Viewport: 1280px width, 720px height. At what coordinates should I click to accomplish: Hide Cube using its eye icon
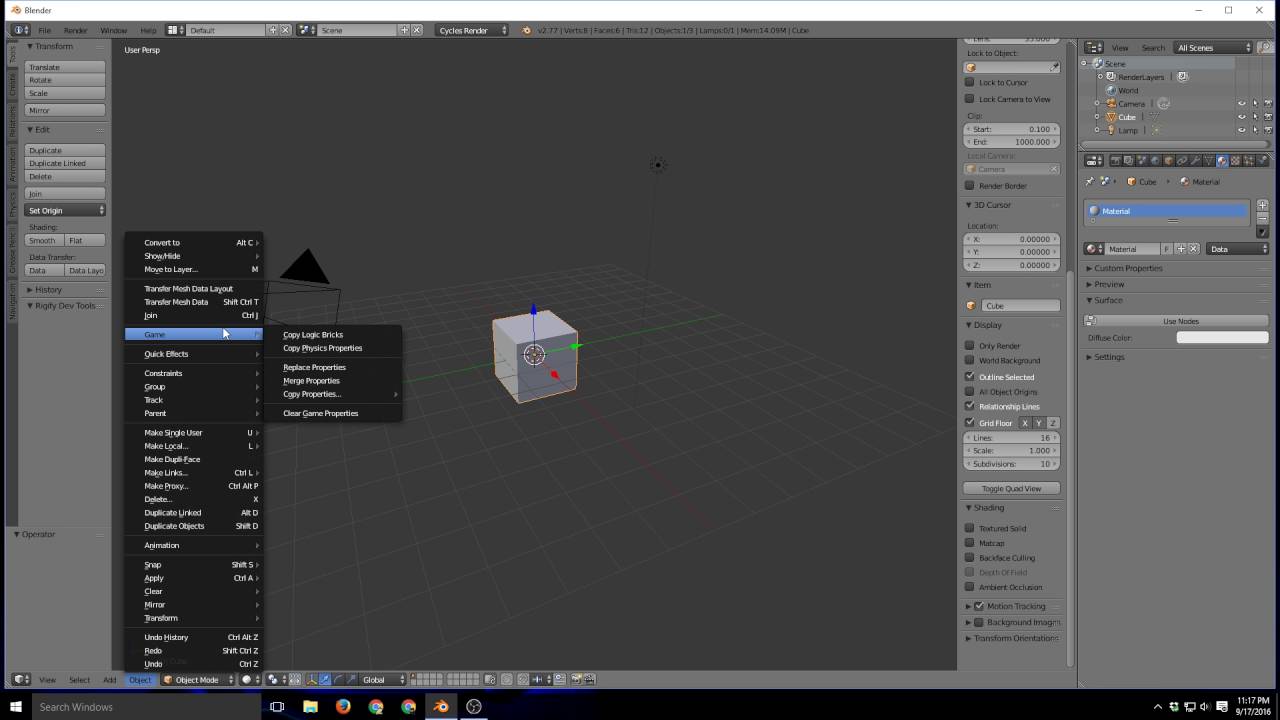(x=1242, y=117)
